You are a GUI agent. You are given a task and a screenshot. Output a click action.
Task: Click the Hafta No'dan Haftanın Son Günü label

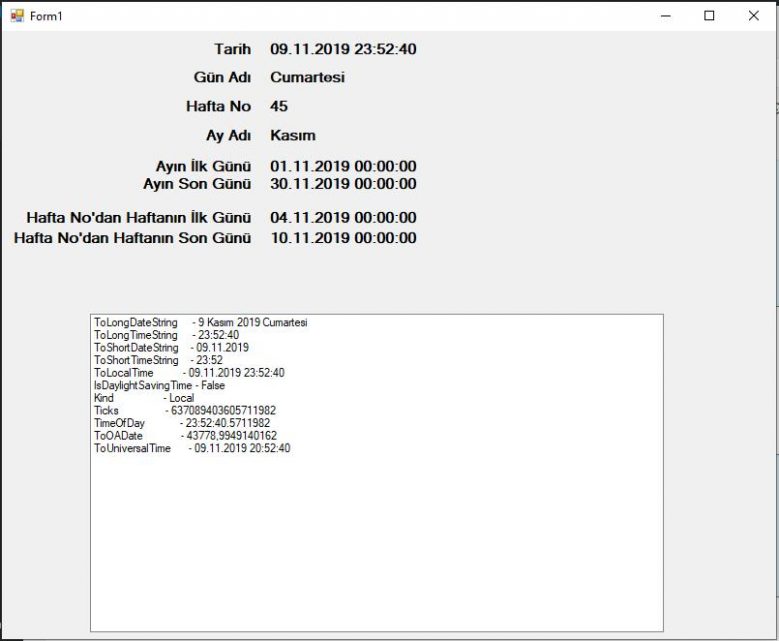pos(132,238)
